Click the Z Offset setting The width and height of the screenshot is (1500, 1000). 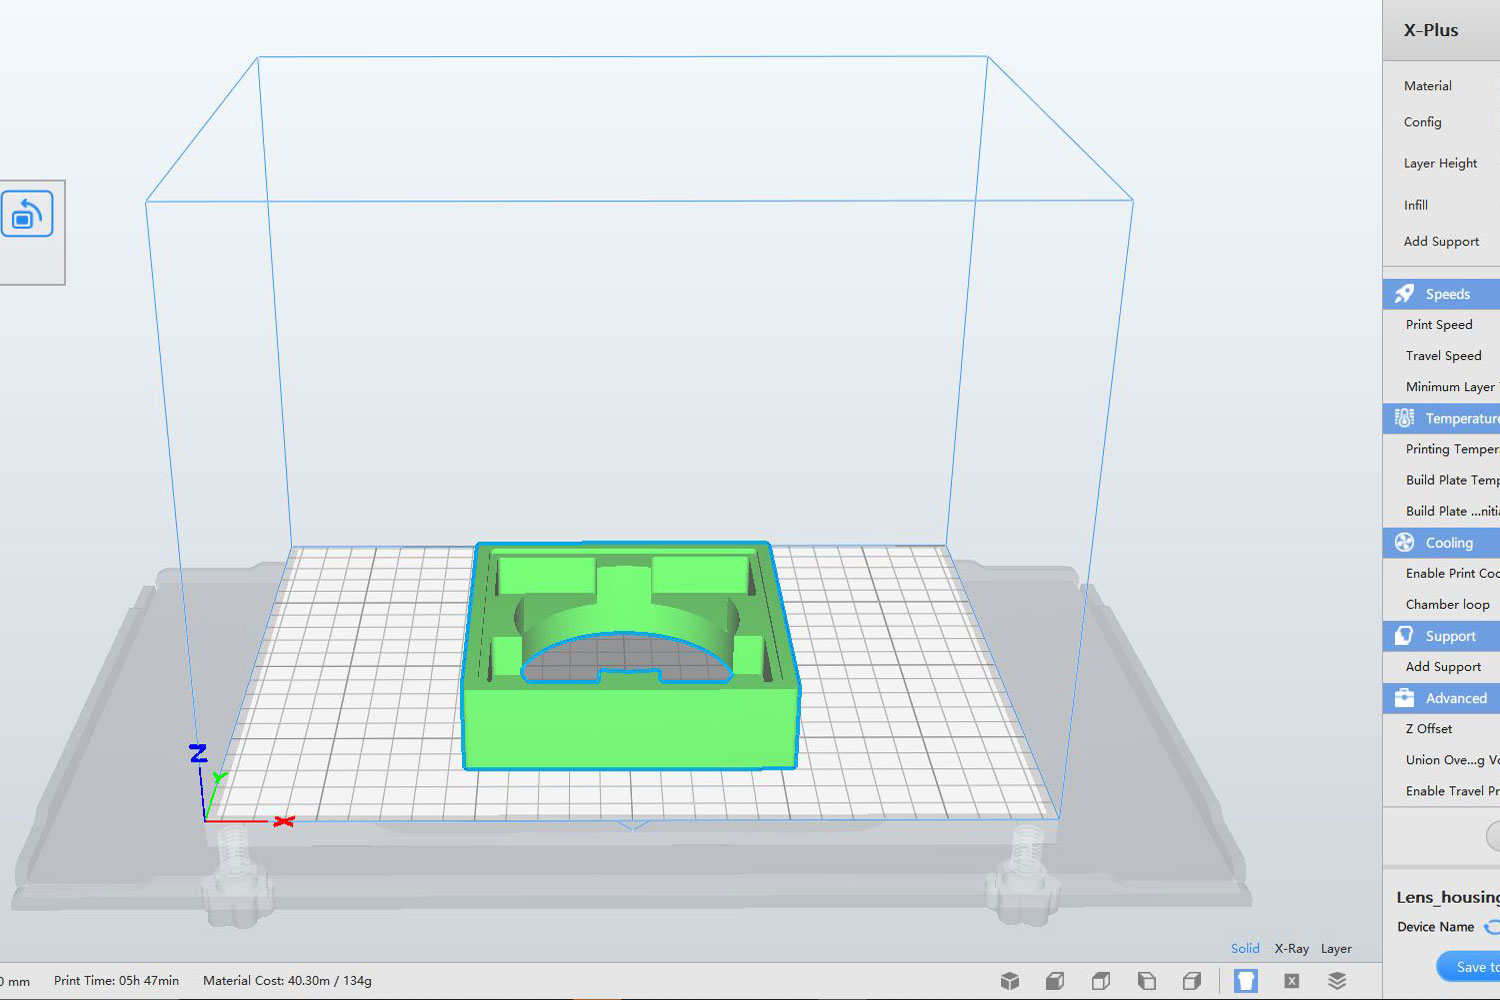1429,729
